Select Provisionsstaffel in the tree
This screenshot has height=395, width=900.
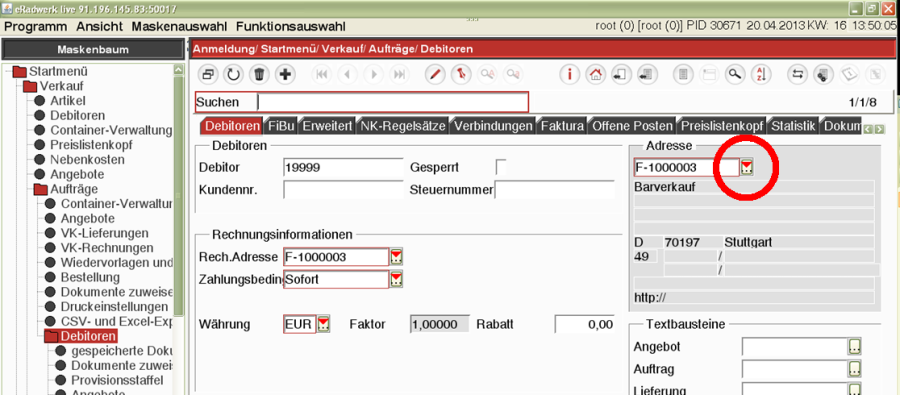[117, 380]
